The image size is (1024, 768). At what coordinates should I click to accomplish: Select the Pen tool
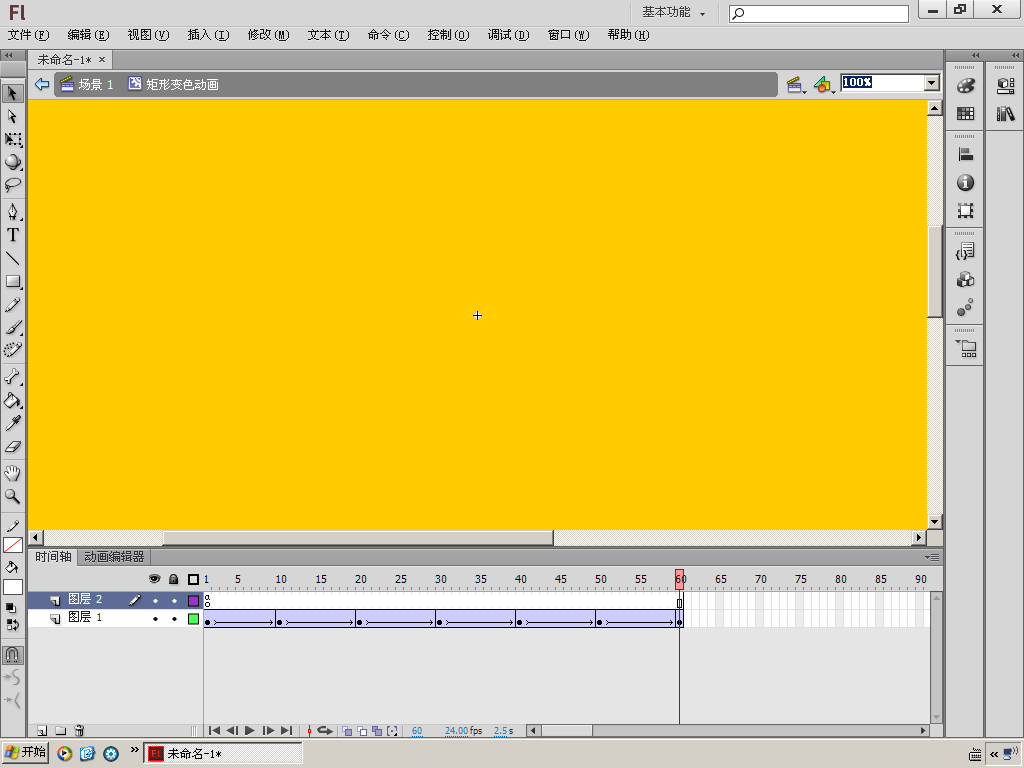click(12, 212)
